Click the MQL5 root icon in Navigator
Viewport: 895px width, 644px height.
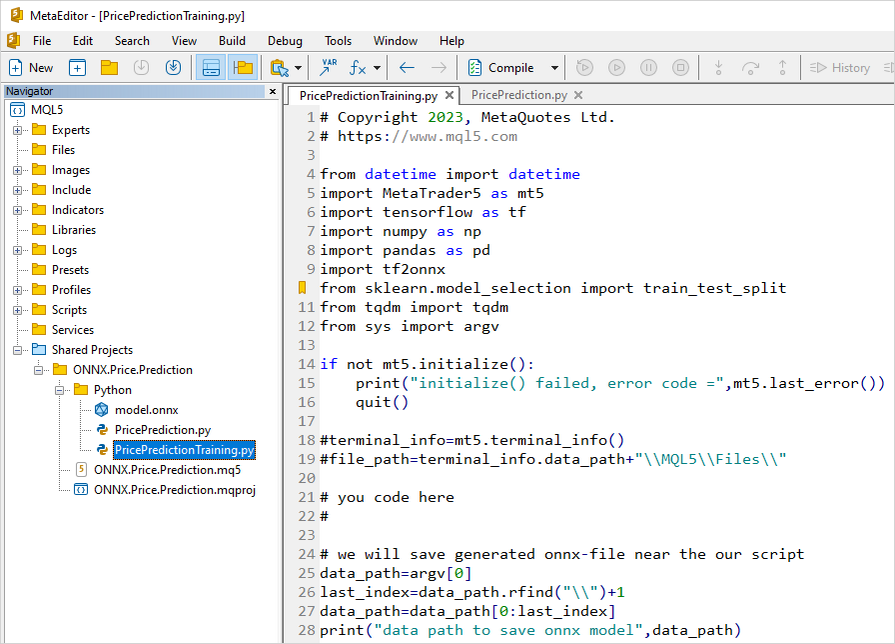coord(16,109)
